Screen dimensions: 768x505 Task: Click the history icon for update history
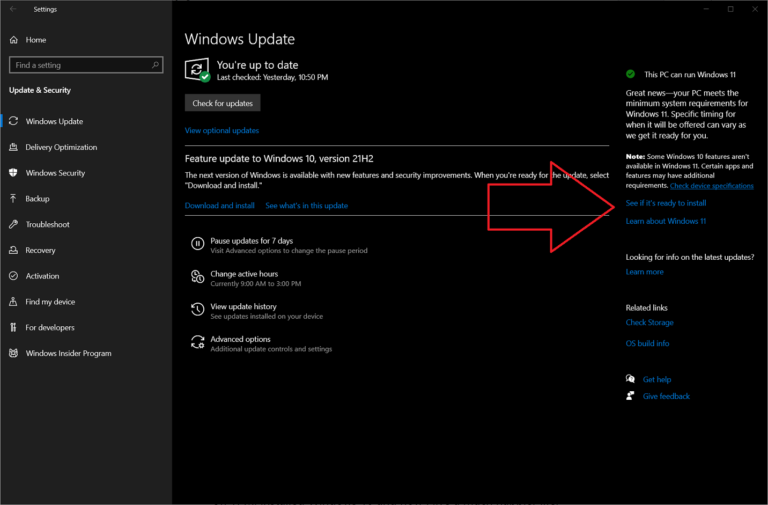[x=197, y=309]
